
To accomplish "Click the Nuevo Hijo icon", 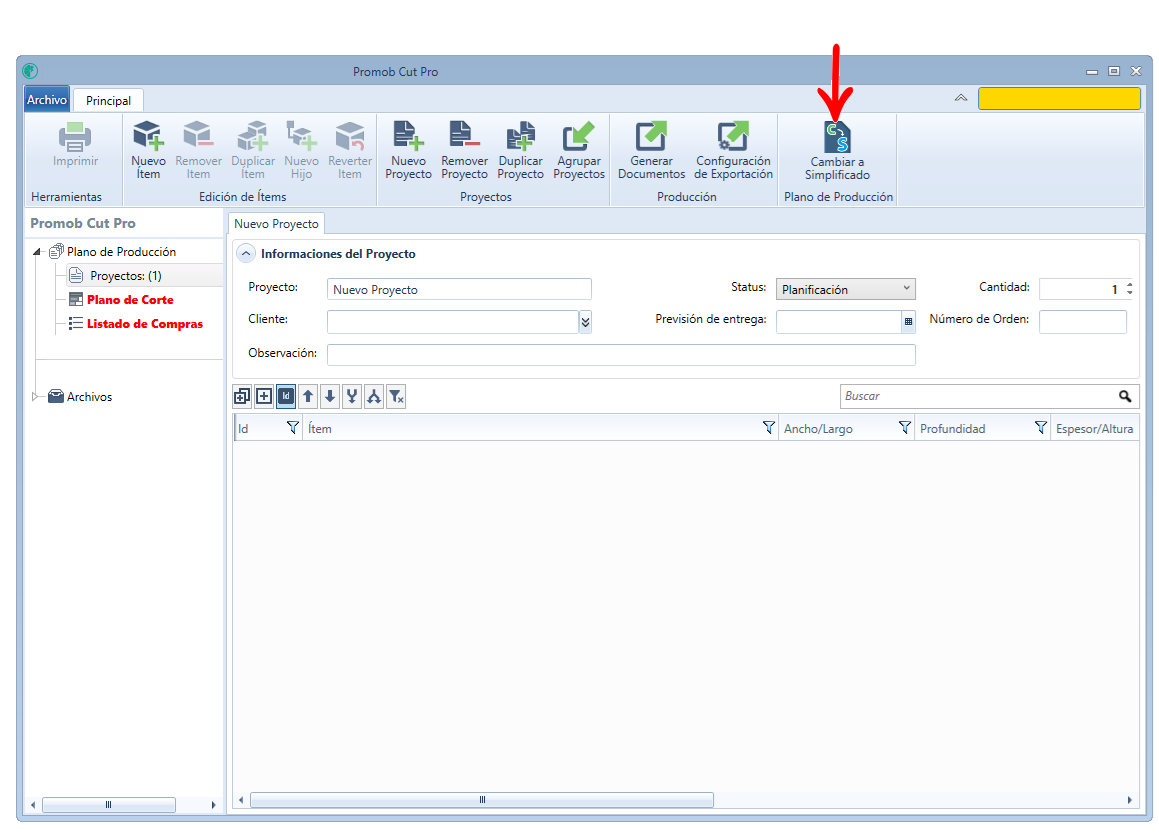I will [x=301, y=136].
